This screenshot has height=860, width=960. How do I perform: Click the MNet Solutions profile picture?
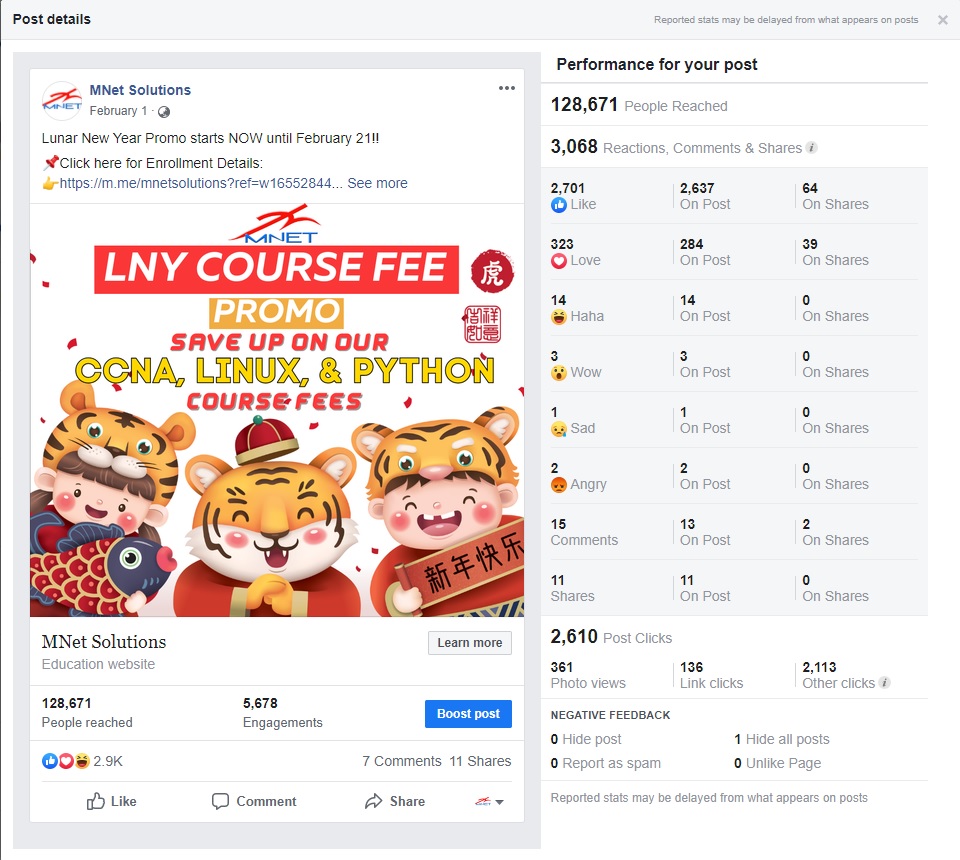click(62, 100)
